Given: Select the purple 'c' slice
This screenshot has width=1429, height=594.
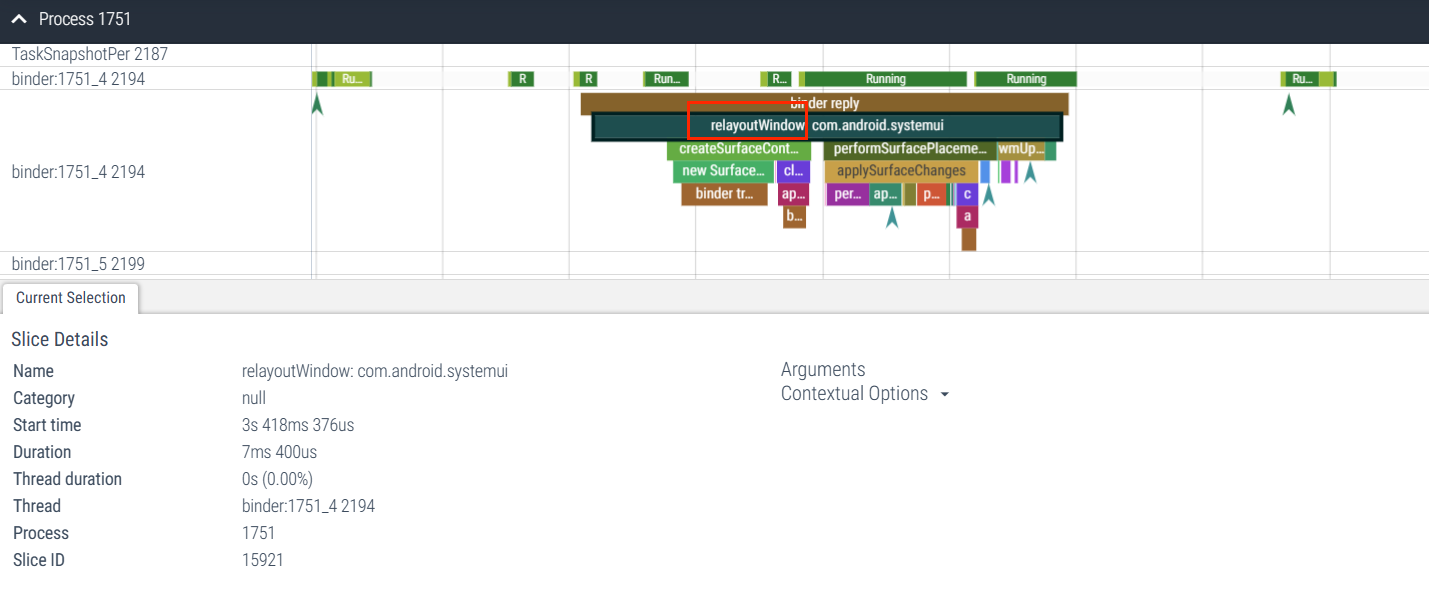Looking at the screenshot, I should (967, 194).
